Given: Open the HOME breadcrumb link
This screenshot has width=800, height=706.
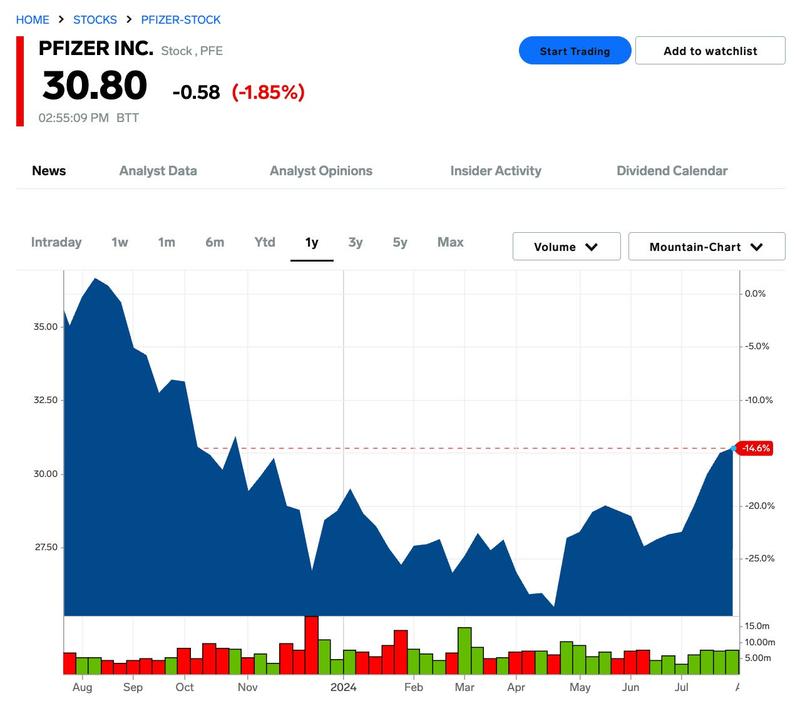Looking at the screenshot, I should [x=33, y=20].
